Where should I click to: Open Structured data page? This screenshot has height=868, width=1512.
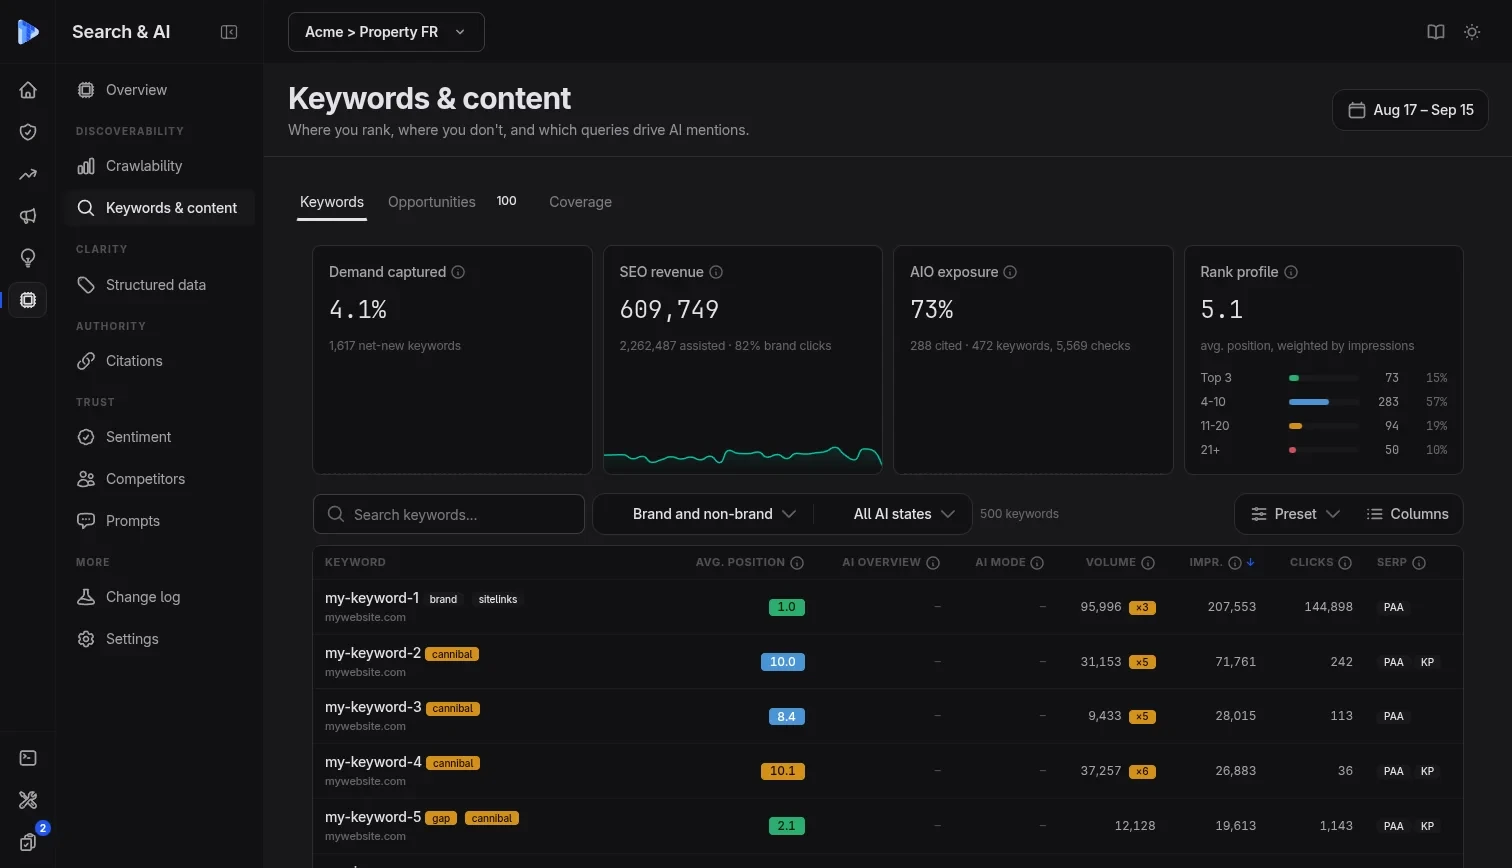160,285
